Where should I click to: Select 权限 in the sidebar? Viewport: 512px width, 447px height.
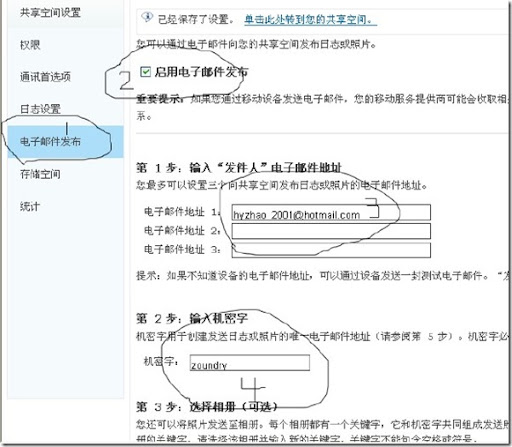pyautogui.click(x=30, y=45)
